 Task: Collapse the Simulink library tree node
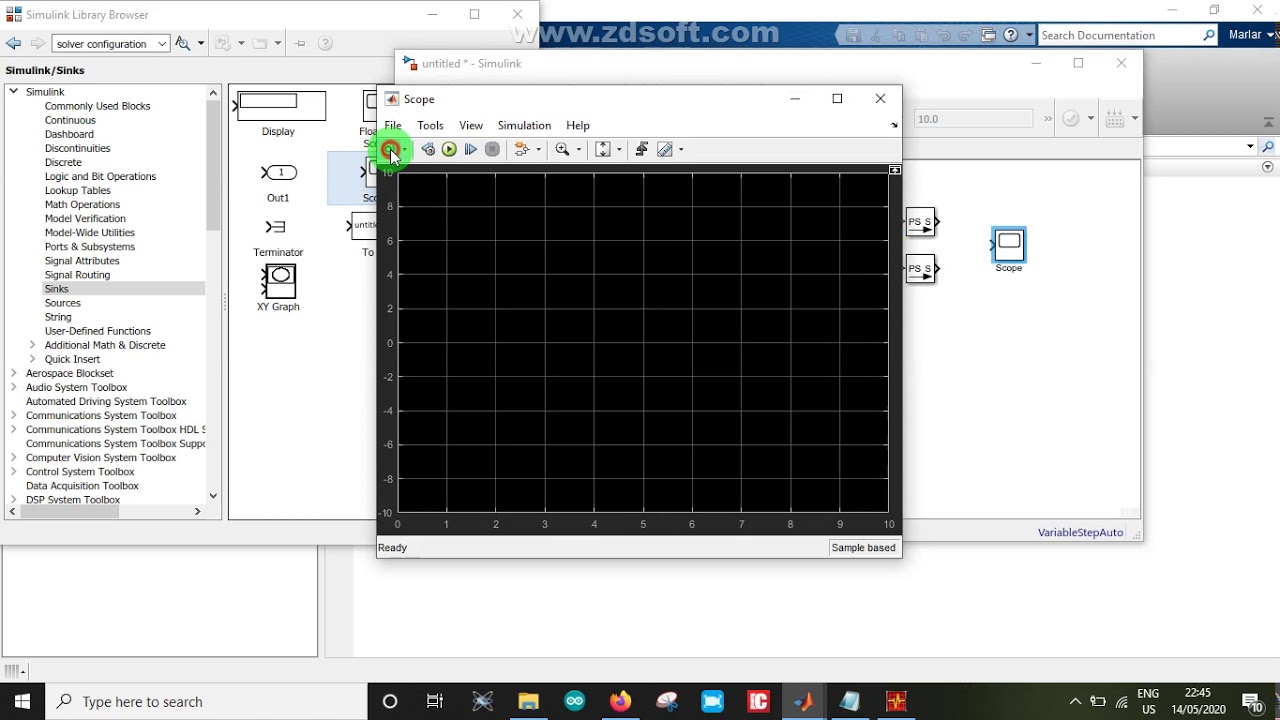tap(14, 91)
